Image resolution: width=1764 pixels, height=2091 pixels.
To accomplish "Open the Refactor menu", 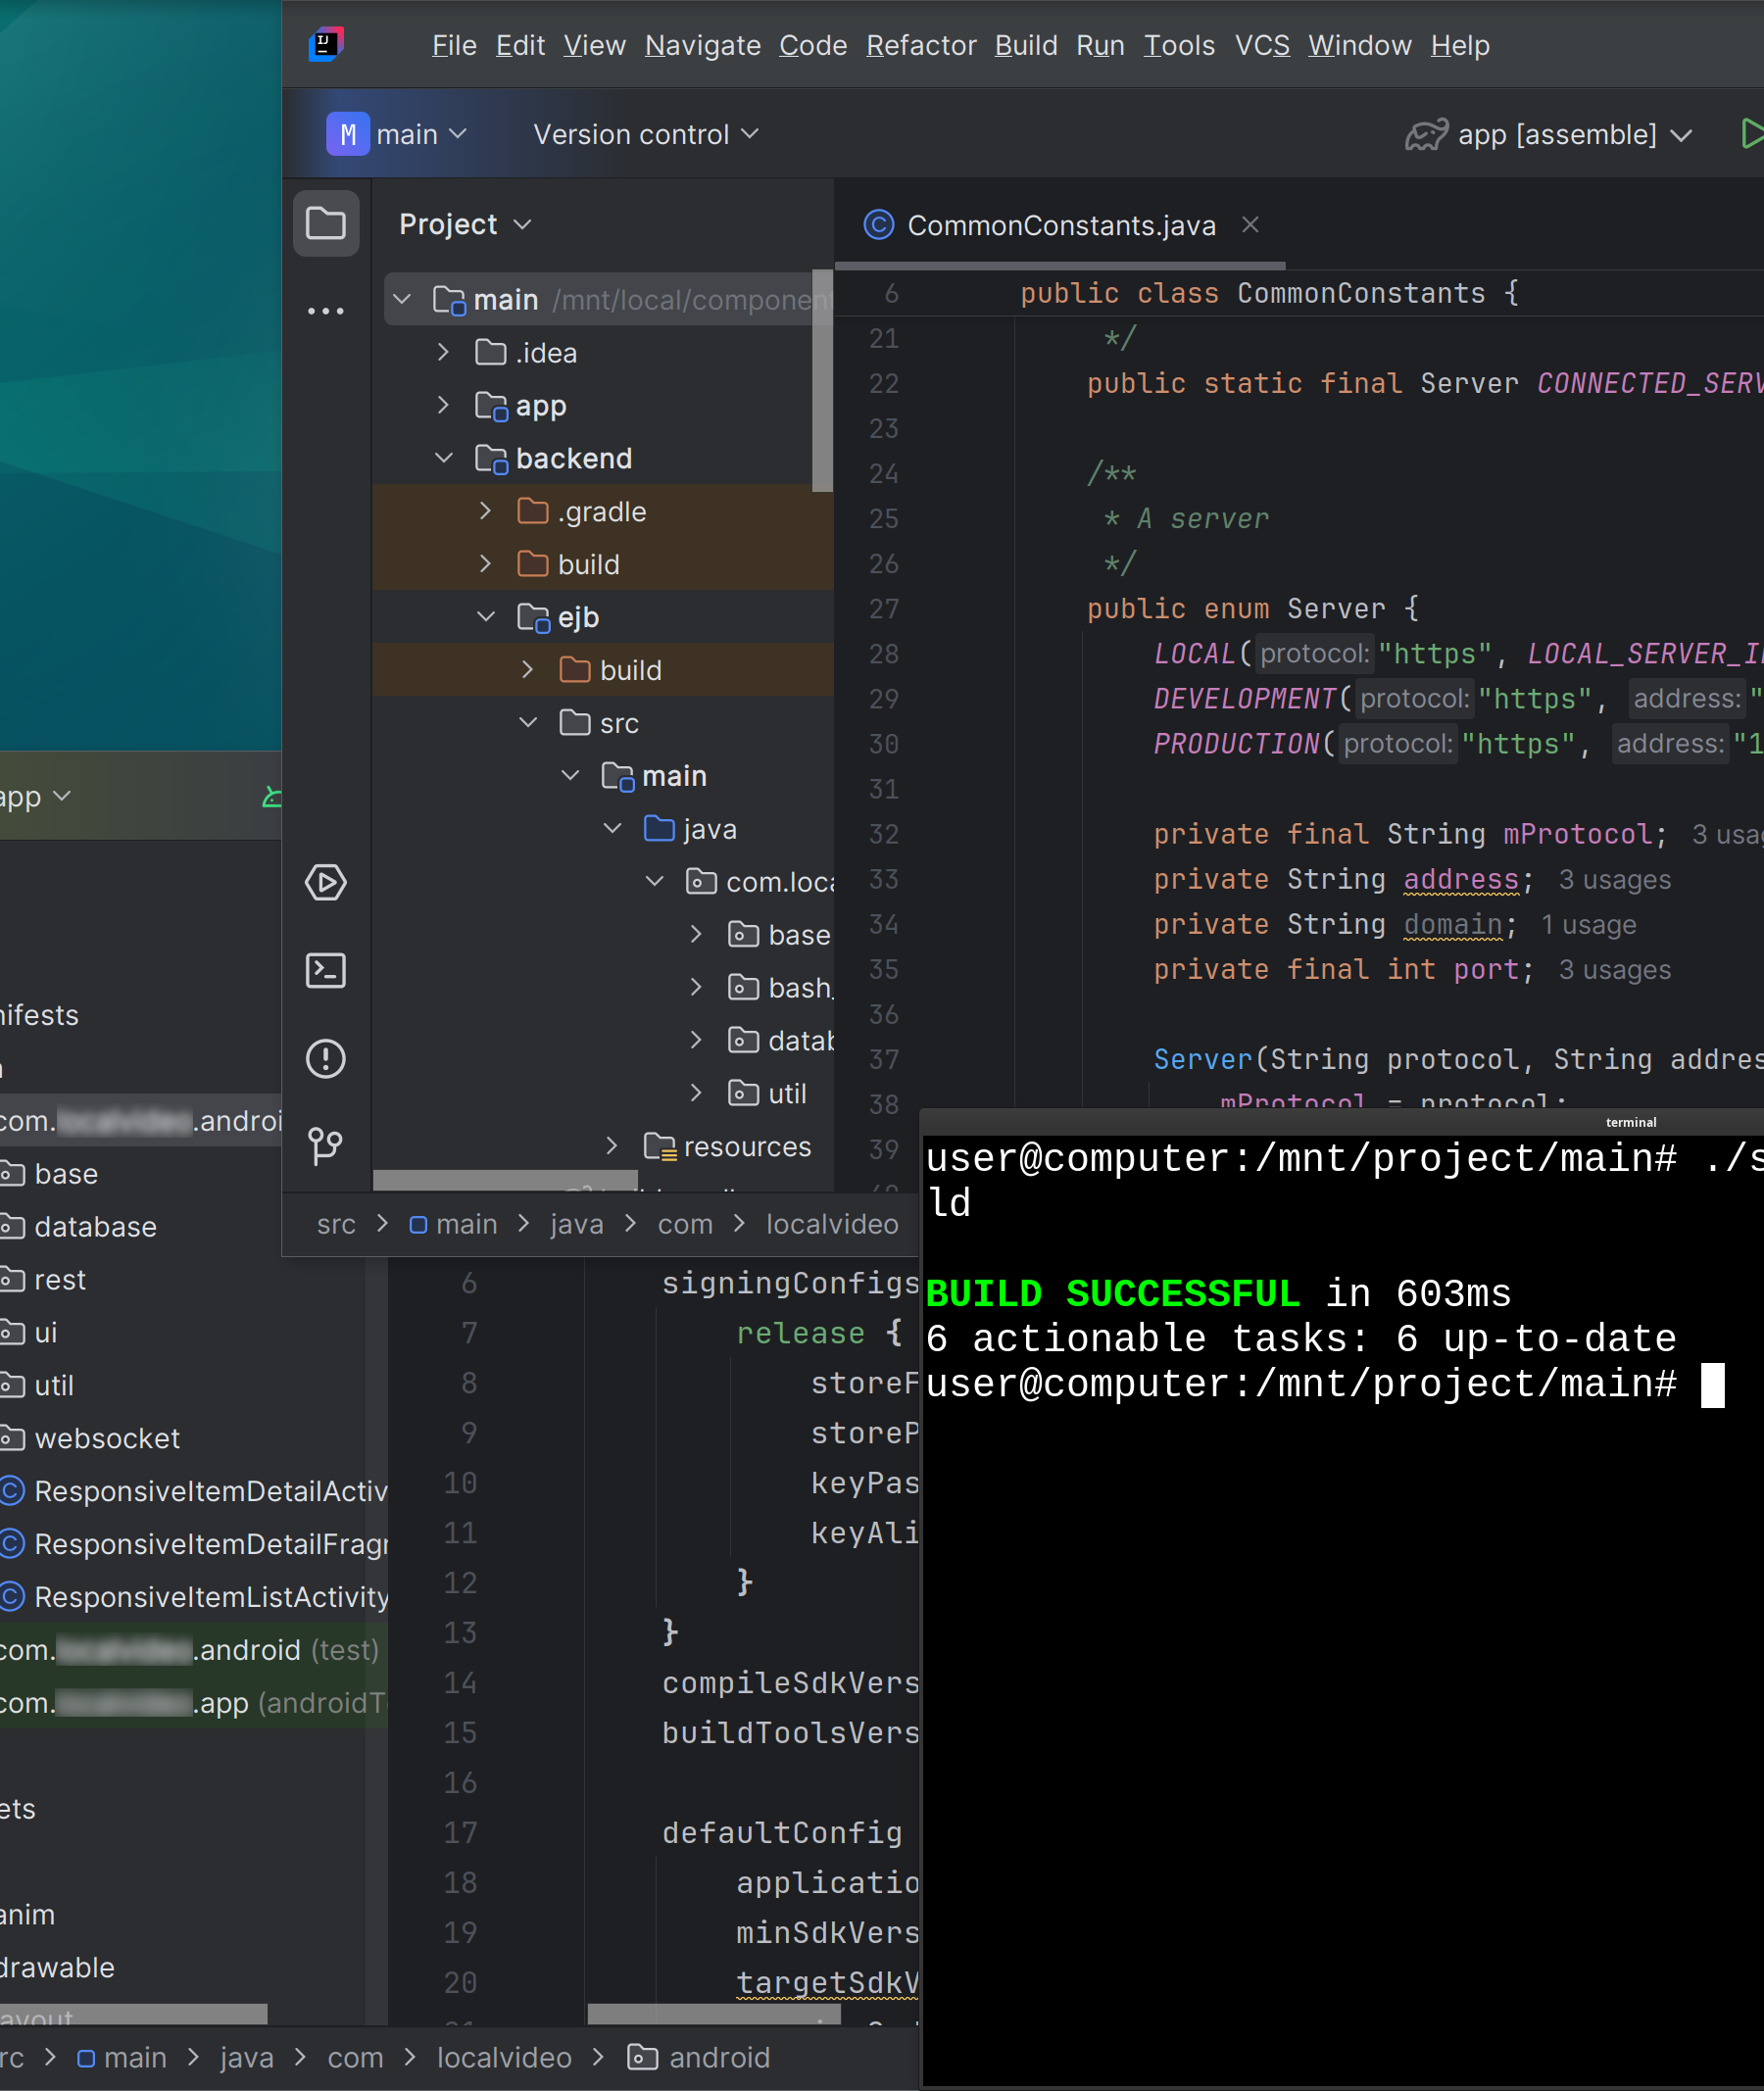I will coord(920,45).
